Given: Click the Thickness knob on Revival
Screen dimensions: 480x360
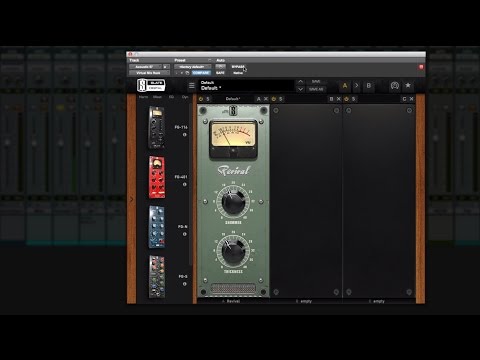Looking at the screenshot, I should (x=233, y=251).
